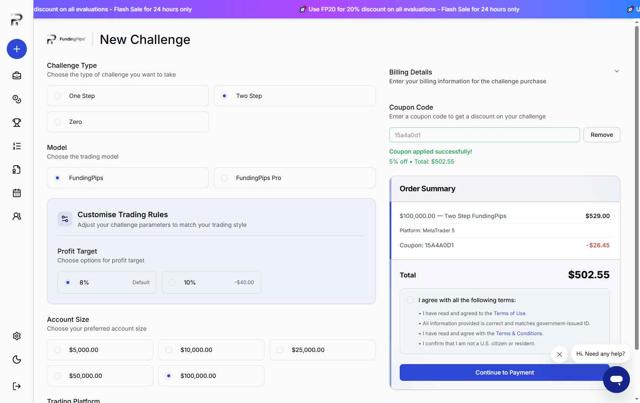Screen dimensions: 640x403
Task: Open the document certificate icon in sidebar
Action: (17, 169)
